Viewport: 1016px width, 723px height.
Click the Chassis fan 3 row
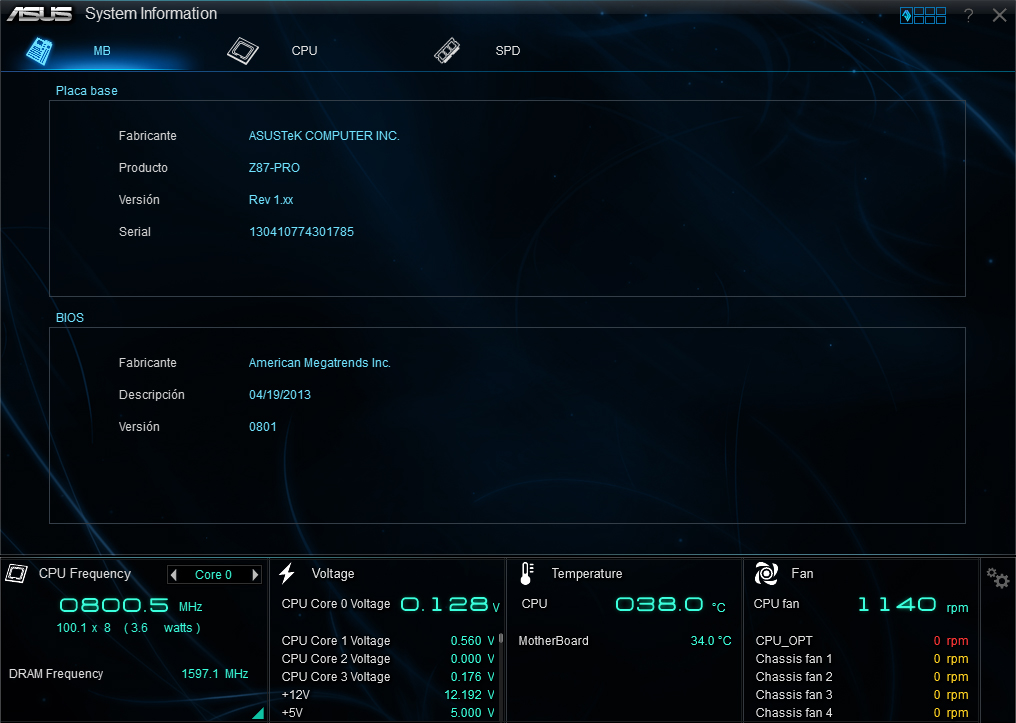point(862,695)
